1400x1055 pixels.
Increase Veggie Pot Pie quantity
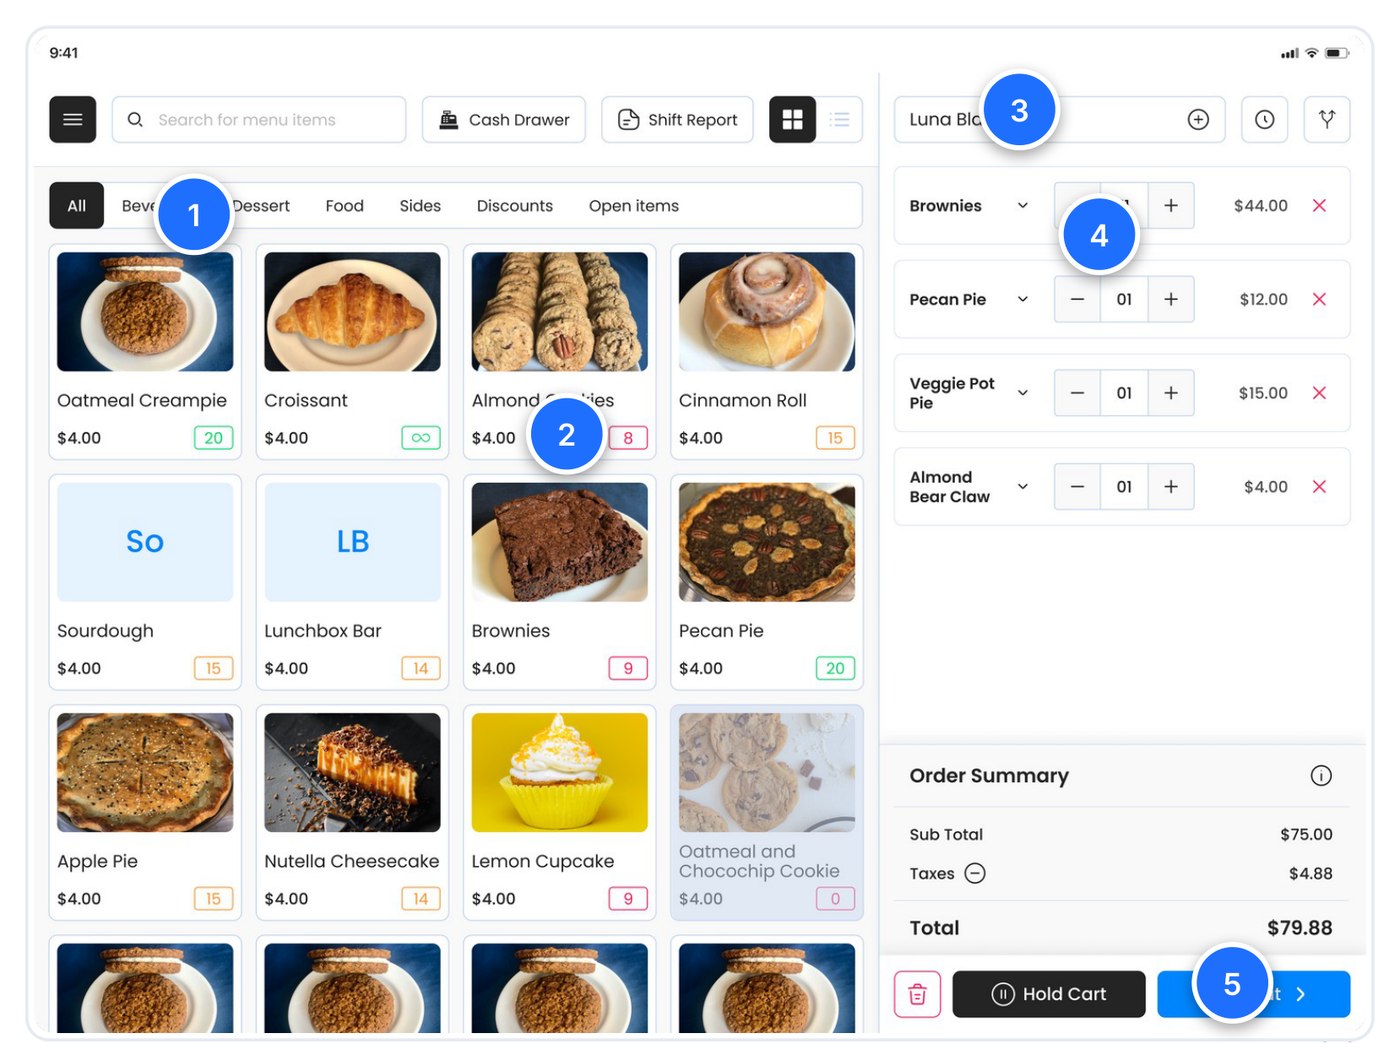(x=1171, y=393)
